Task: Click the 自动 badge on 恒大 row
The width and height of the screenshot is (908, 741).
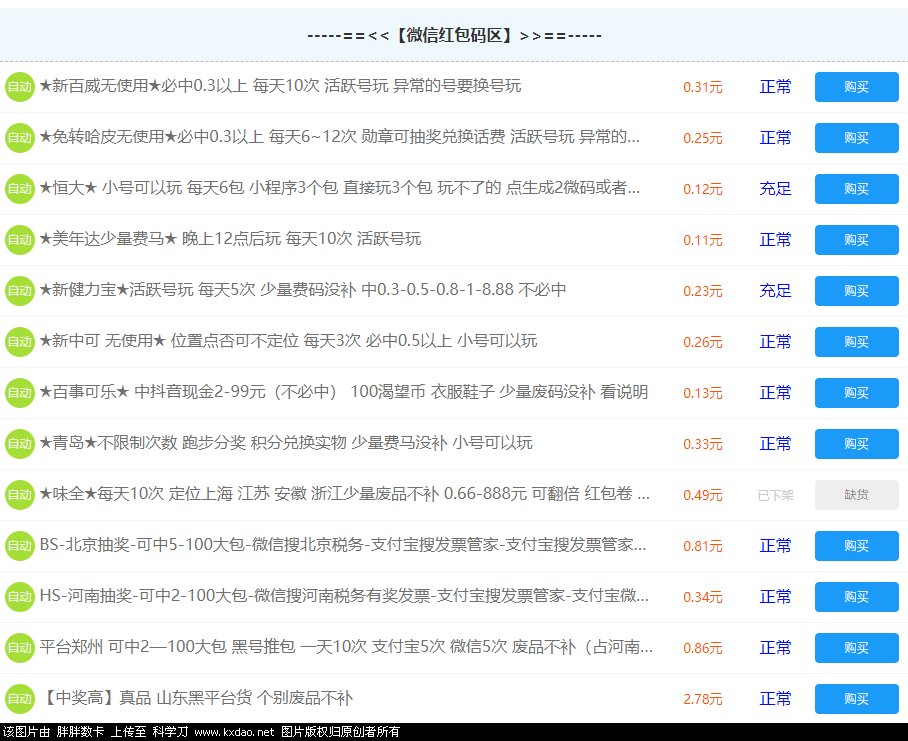Action: tap(20, 189)
